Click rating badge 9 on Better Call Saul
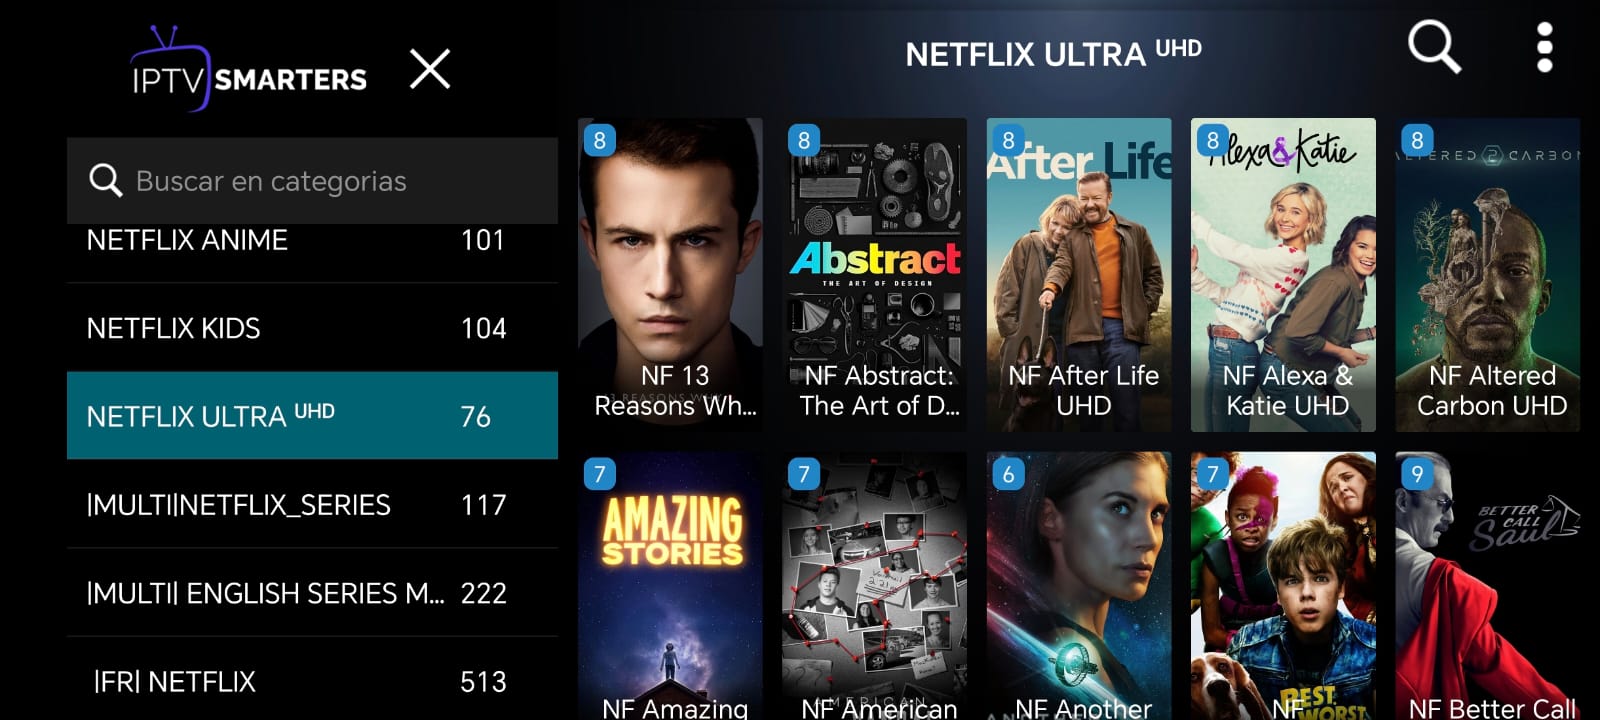The height and width of the screenshot is (720, 1600). pyautogui.click(x=1416, y=473)
